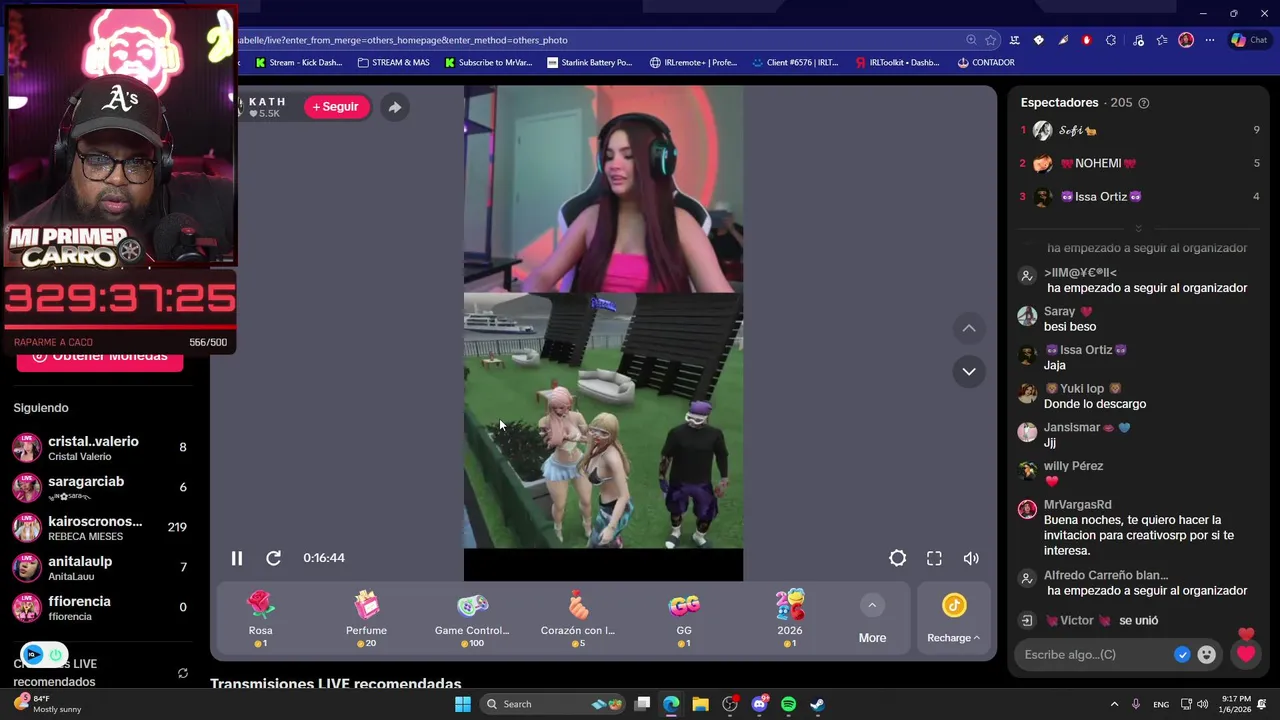This screenshot has width=1280, height=720.
Task: Open the STREAM & MAS bookmarks folder
Action: coord(393,62)
